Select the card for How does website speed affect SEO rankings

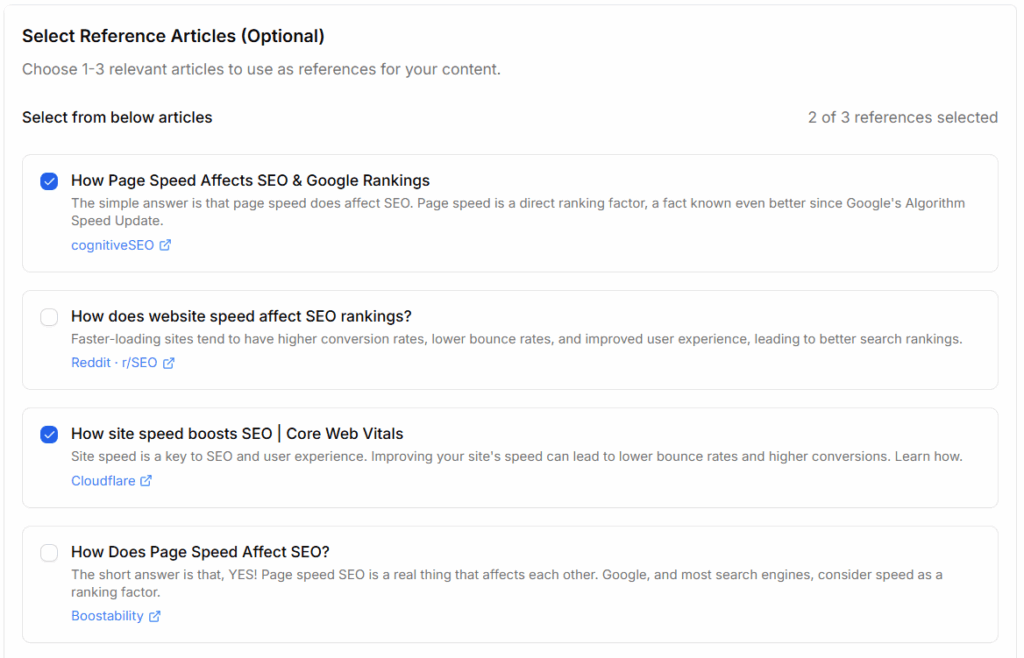coord(510,340)
